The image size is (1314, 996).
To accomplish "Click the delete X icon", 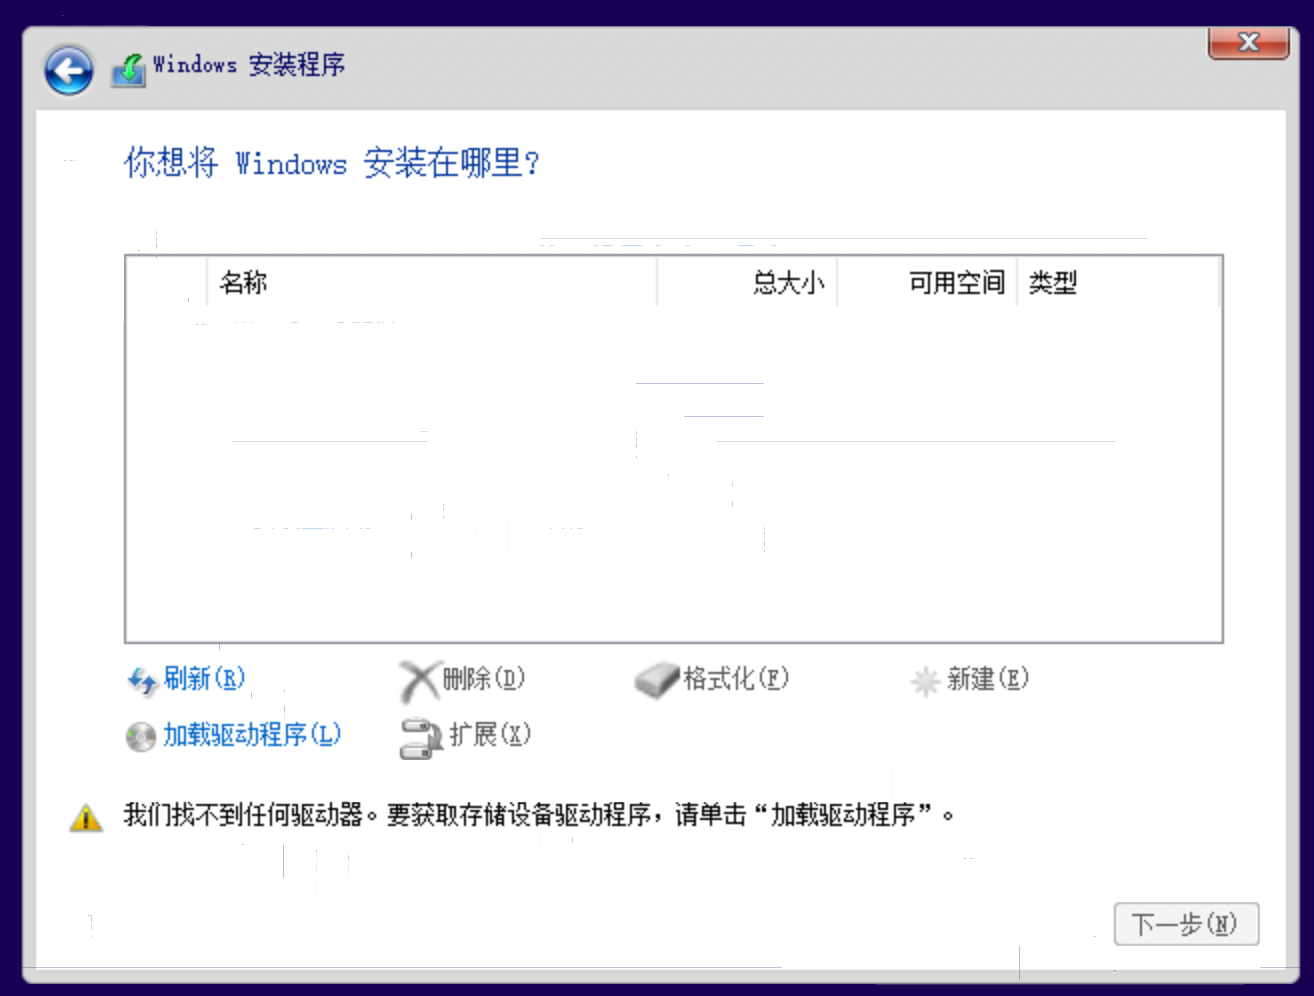I will [418, 681].
